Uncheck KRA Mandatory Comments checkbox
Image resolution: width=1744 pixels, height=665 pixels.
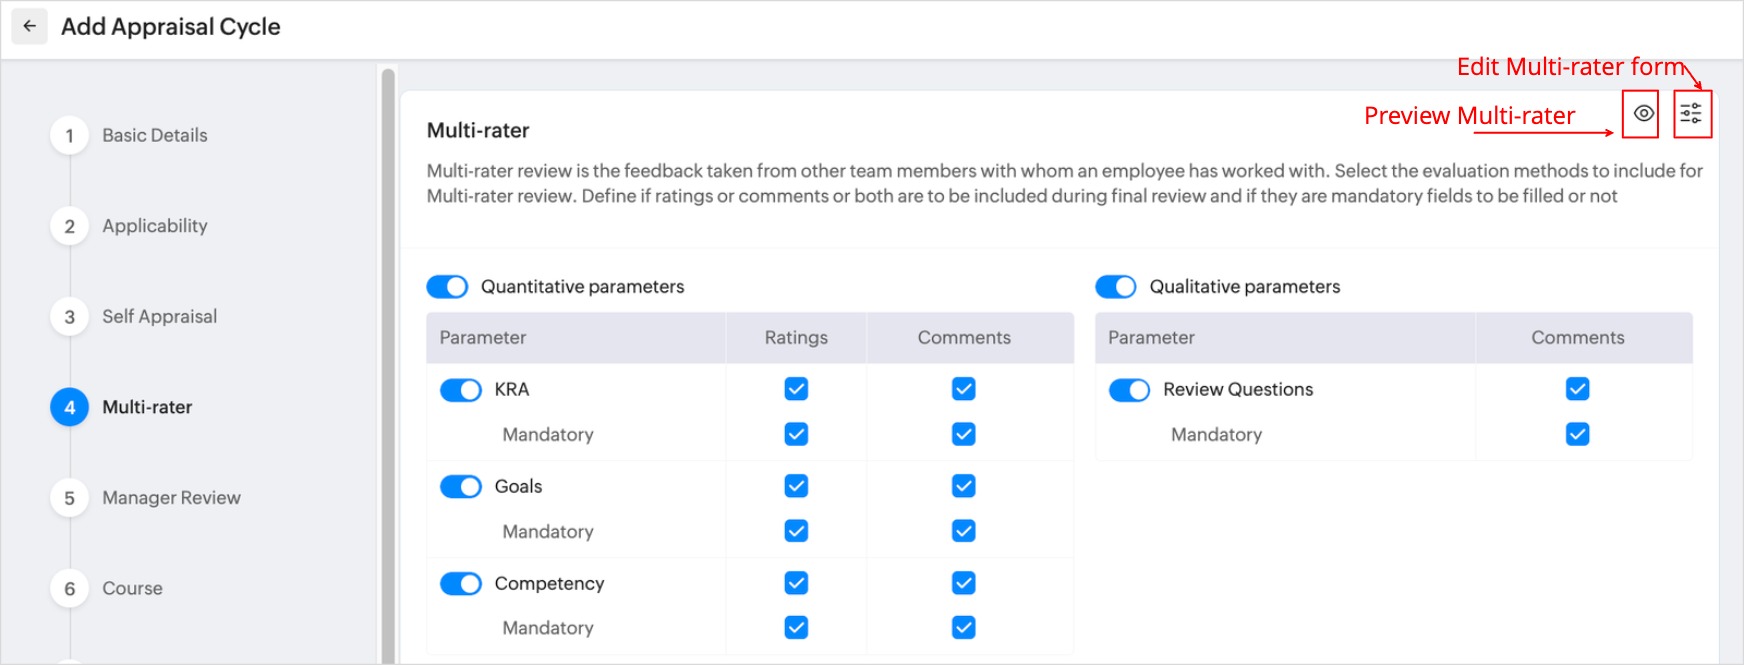pyautogui.click(x=964, y=434)
